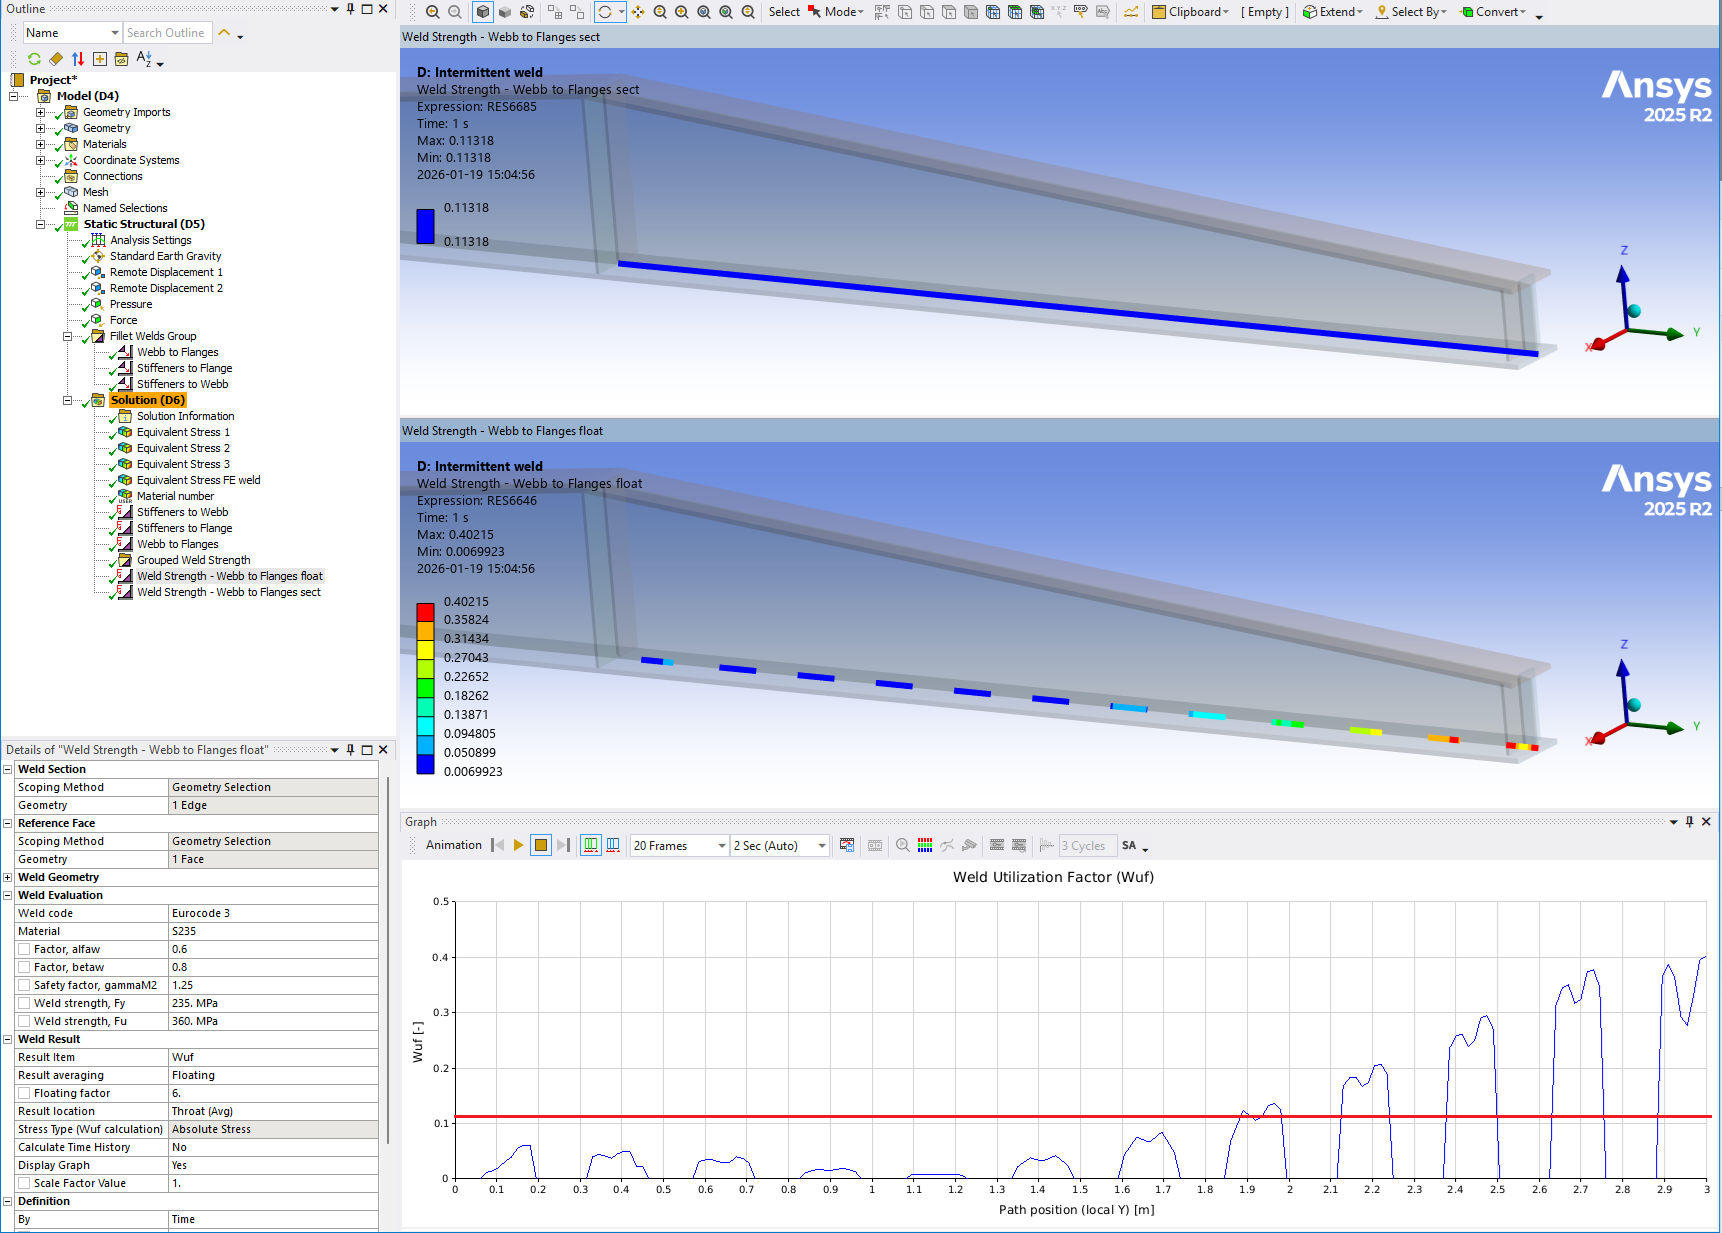Open the Clipboard menu
1722x1233 pixels.
1191,12
